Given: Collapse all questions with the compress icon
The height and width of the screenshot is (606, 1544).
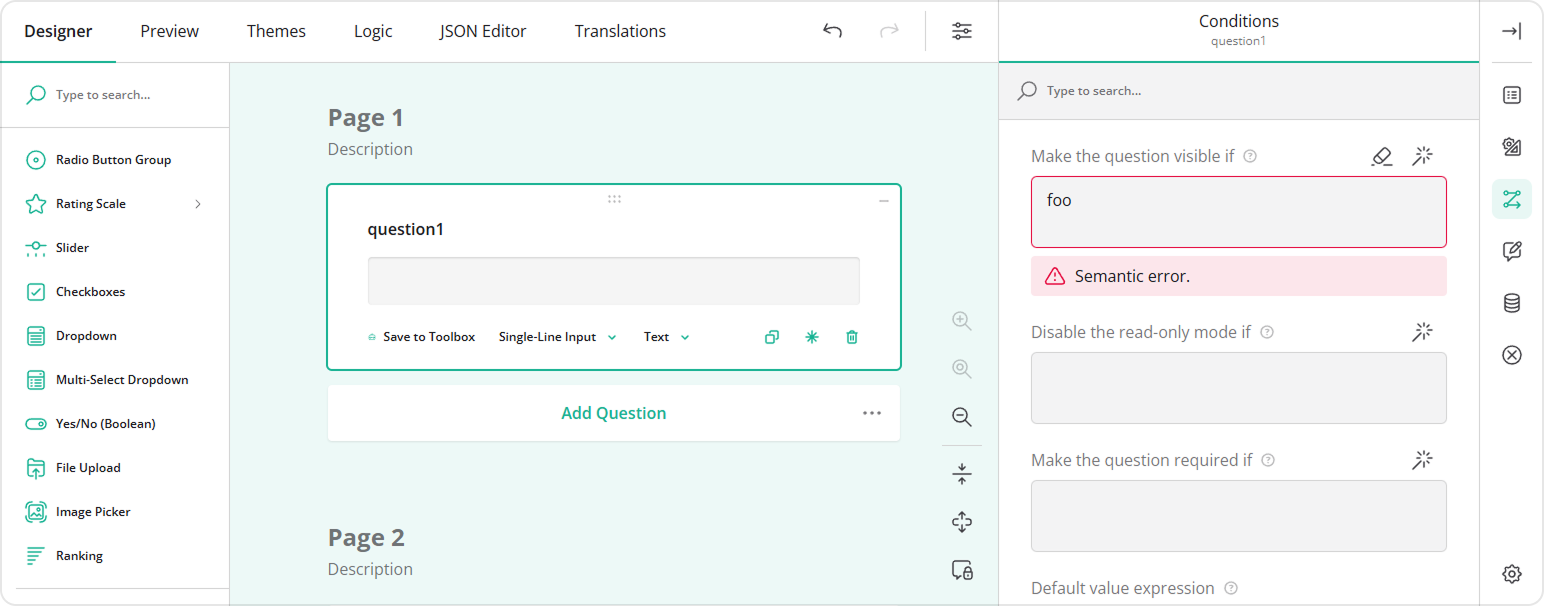Looking at the screenshot, I should [961, 473].
